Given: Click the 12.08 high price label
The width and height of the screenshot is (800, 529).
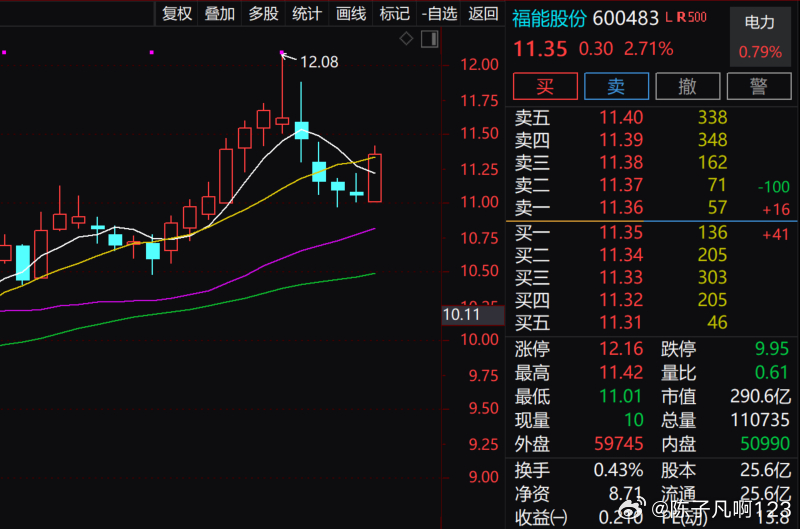Looking at the screenshot, I should click(319, 62).
